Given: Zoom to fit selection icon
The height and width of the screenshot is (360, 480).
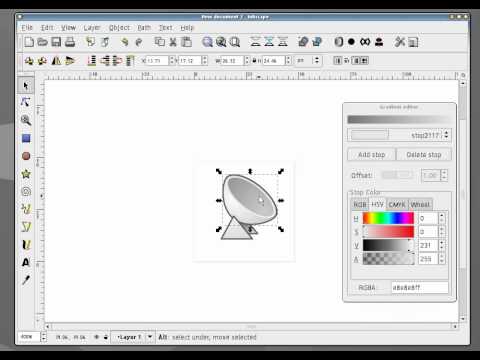Looking at the screenshot, I should coord(207,42).
